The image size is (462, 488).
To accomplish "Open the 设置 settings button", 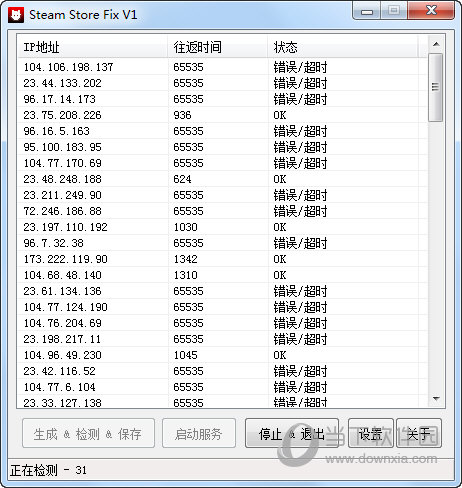I will (371, 433).
